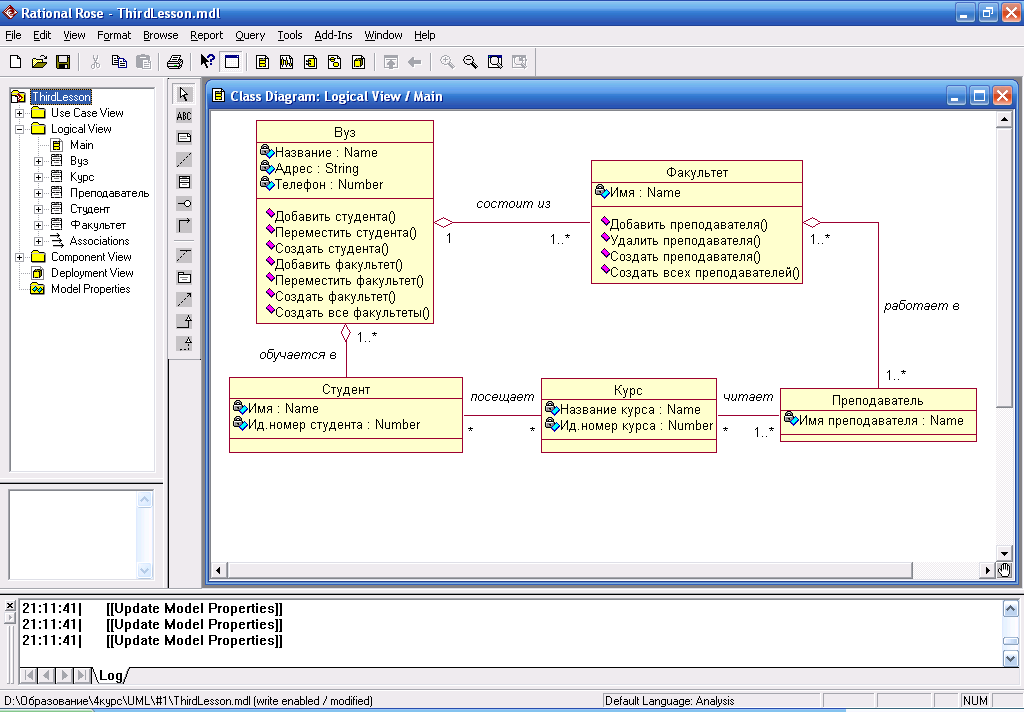Screen dimensions: 1024x712
Task: Select Main diagram in the browser tree
Action: [82, 145]
